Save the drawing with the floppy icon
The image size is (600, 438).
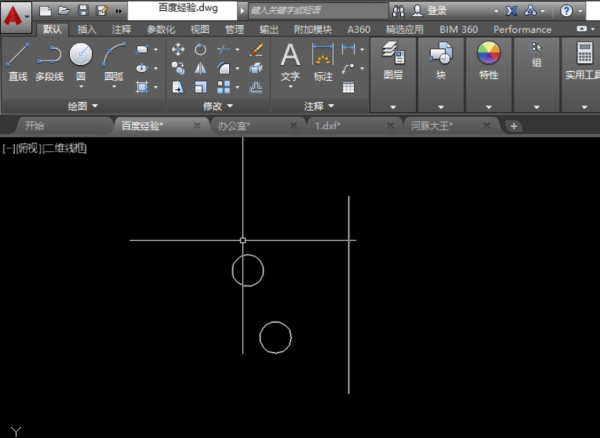click(83, 11)
